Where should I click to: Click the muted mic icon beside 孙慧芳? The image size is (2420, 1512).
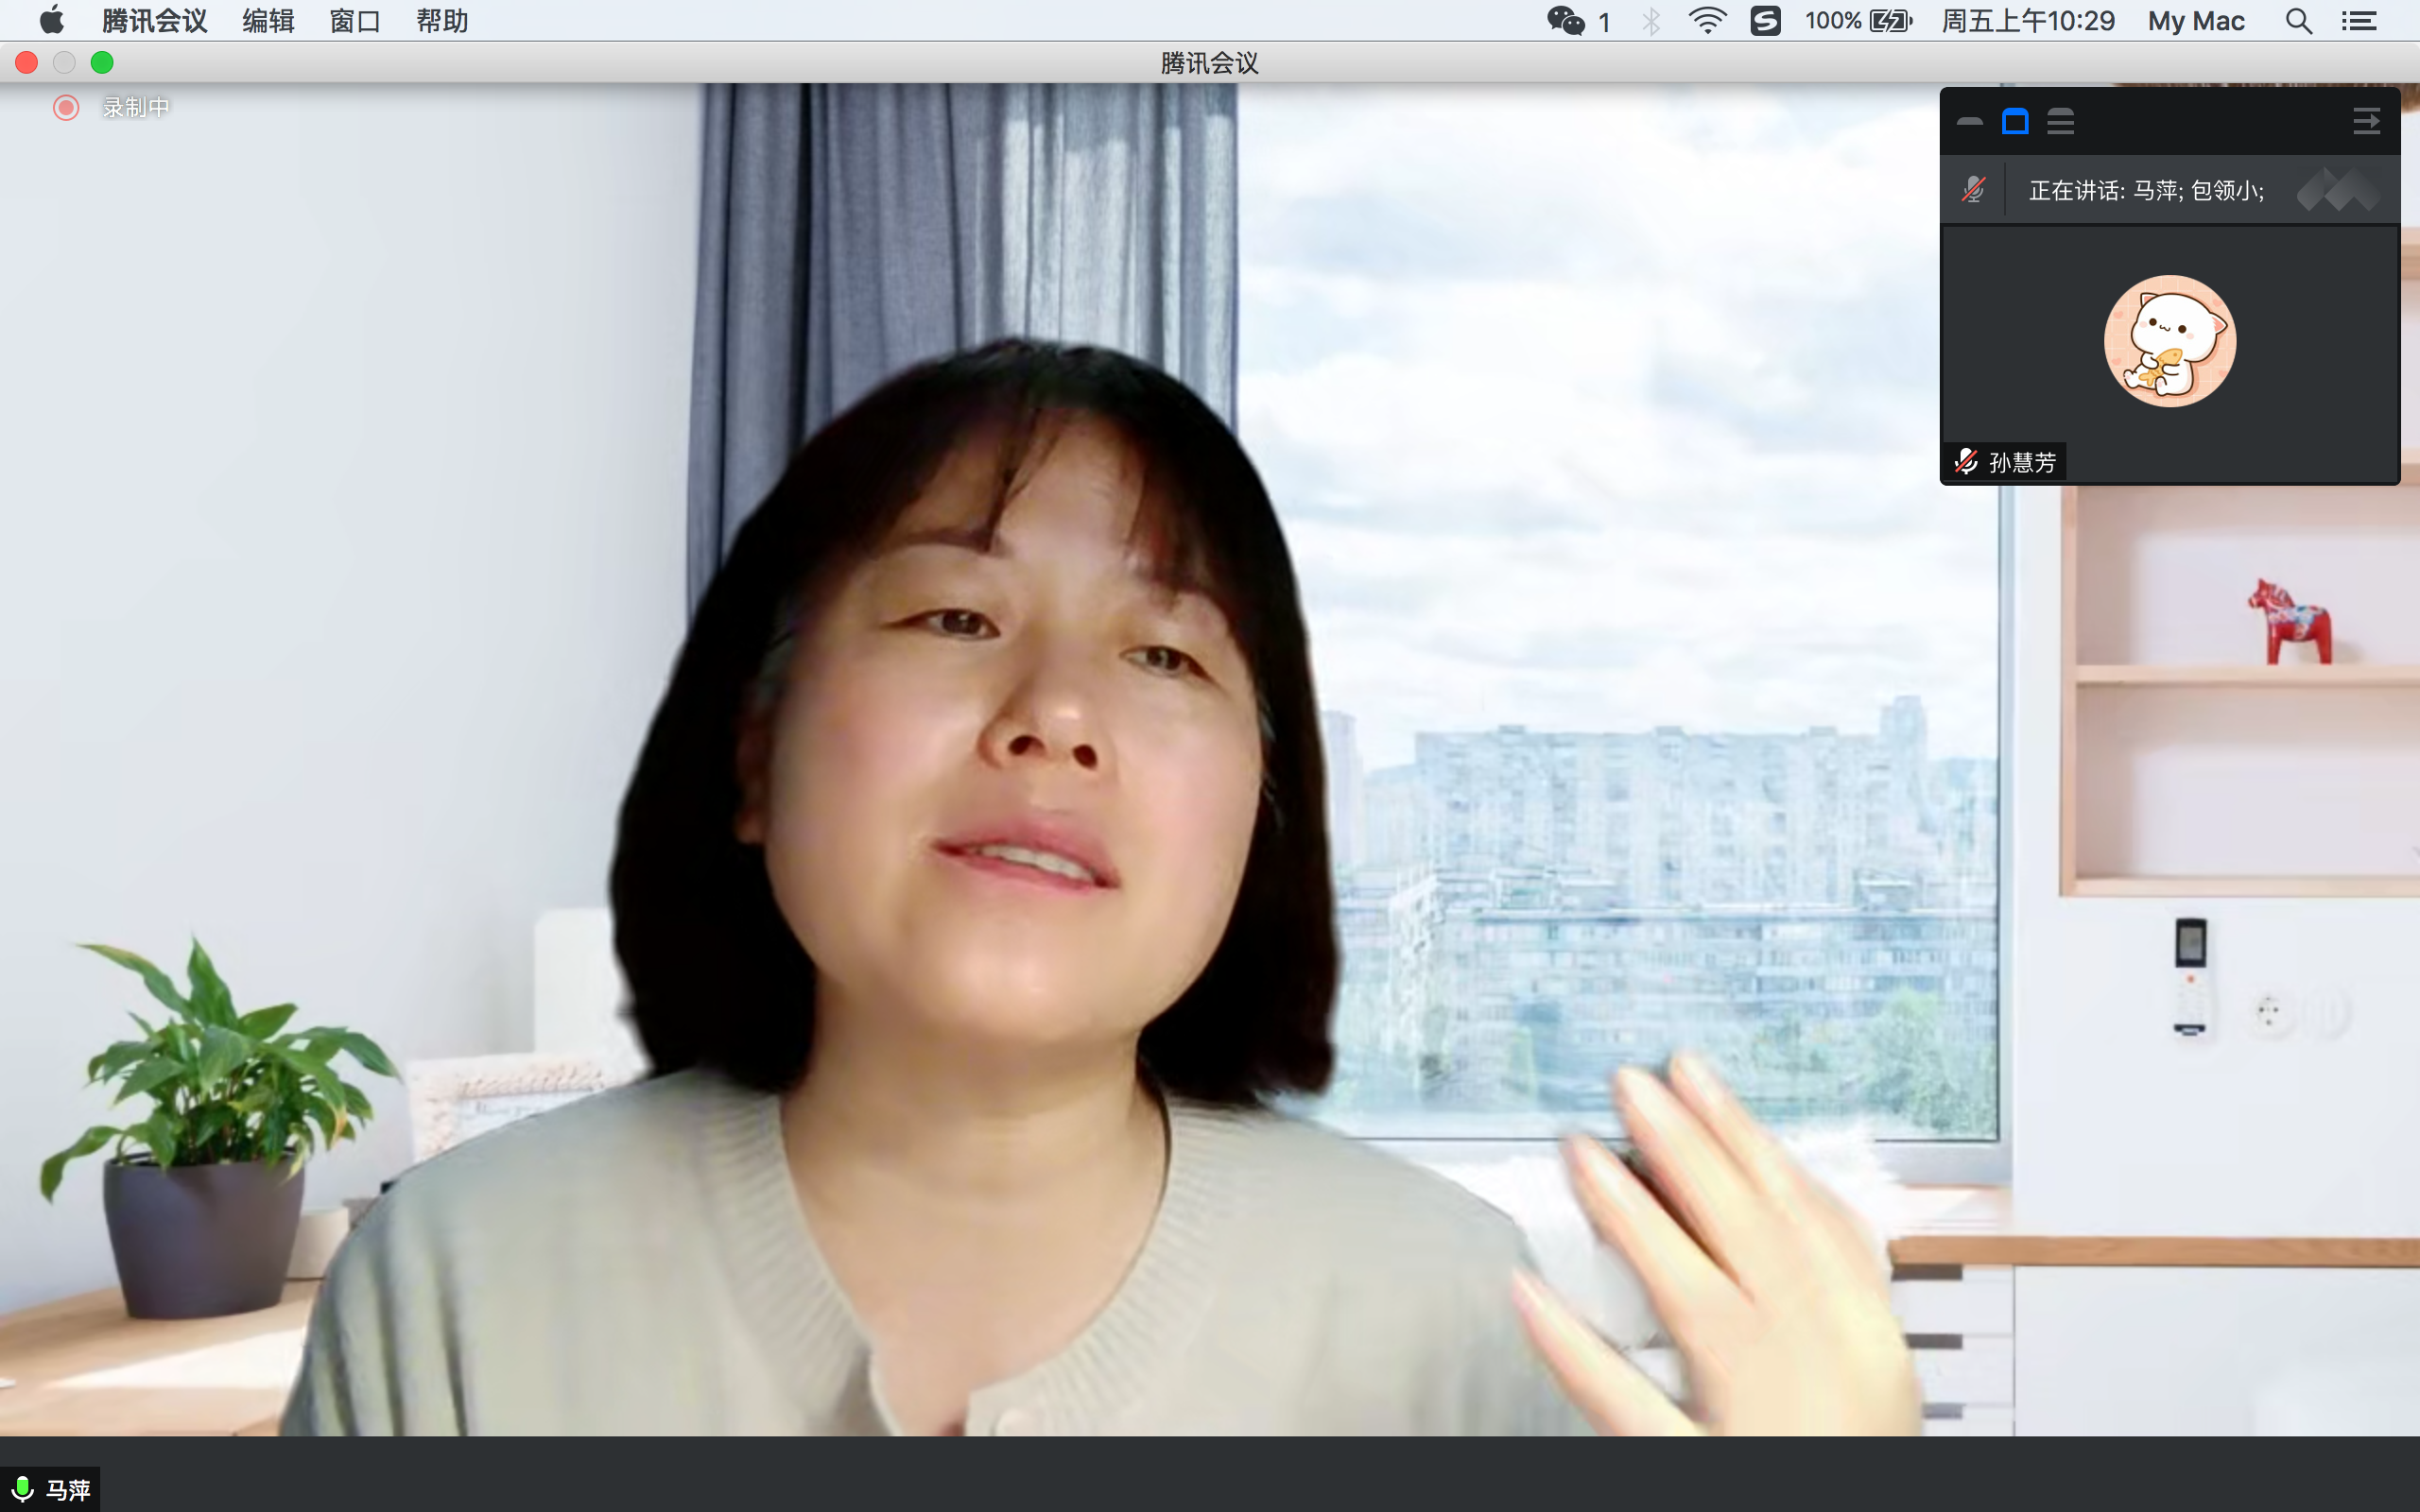tap(1966, 461)
